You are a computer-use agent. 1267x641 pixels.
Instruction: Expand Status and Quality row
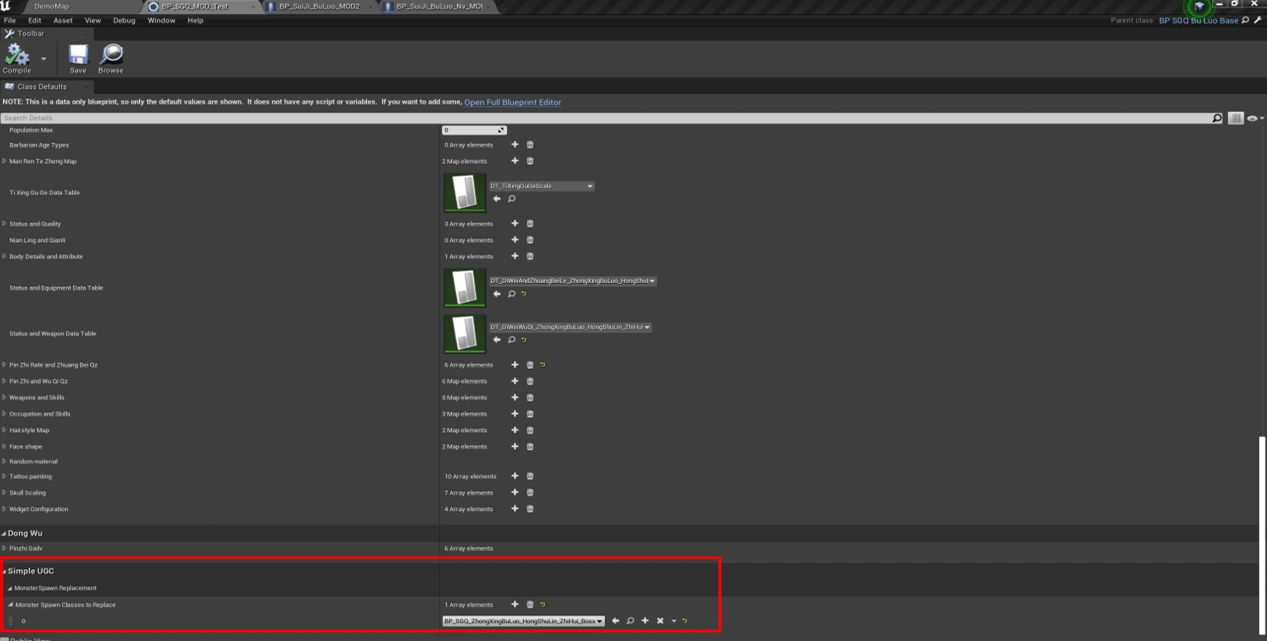[4, 224]
